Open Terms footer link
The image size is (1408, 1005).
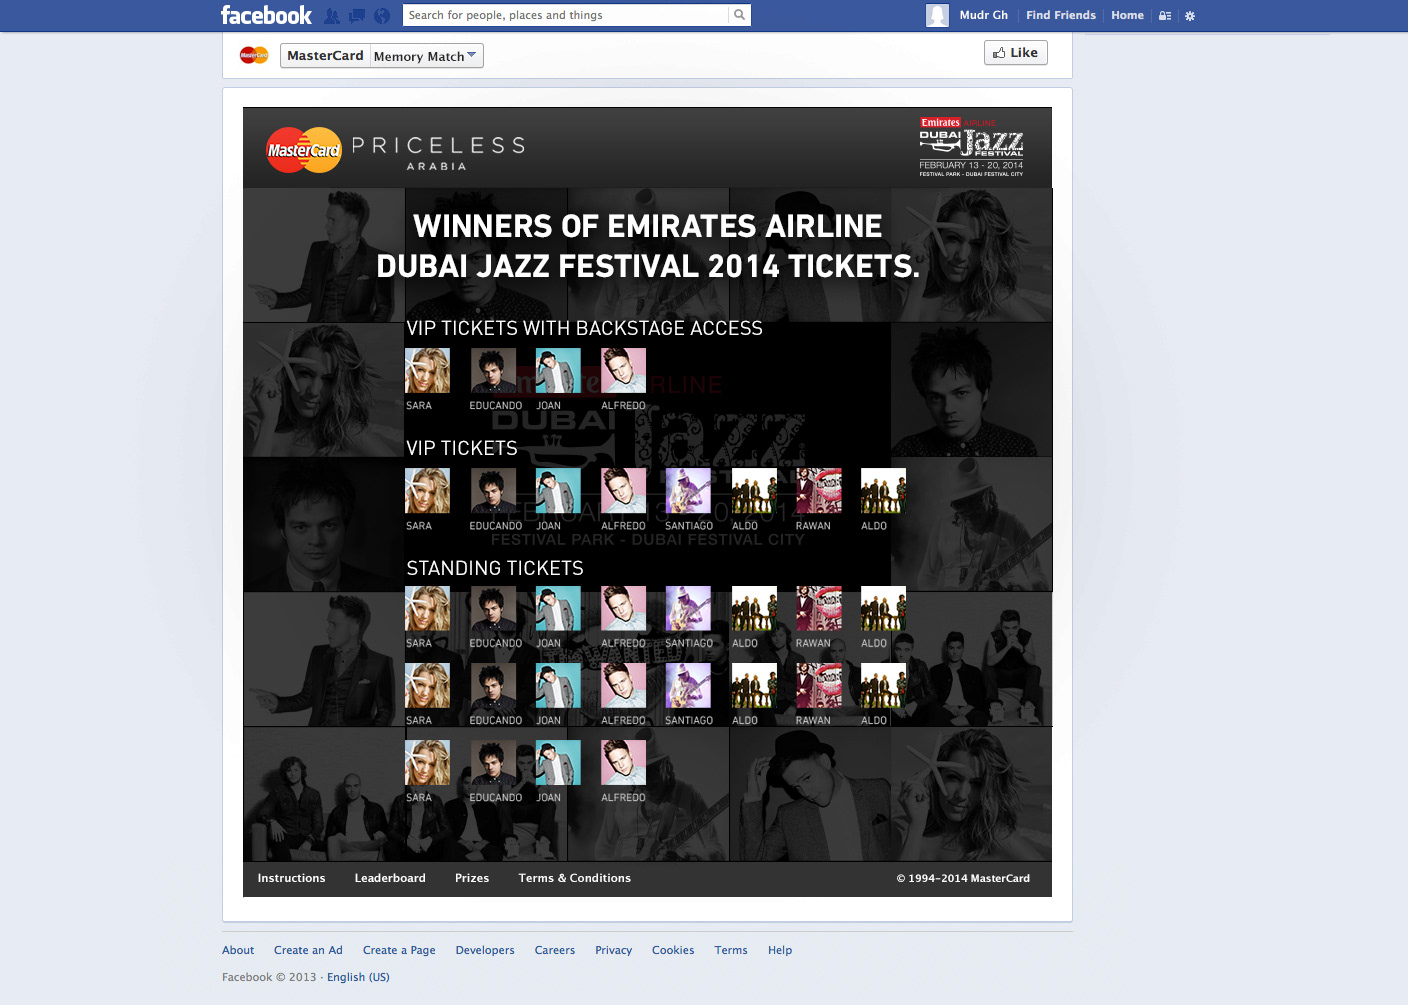(731, 950)
